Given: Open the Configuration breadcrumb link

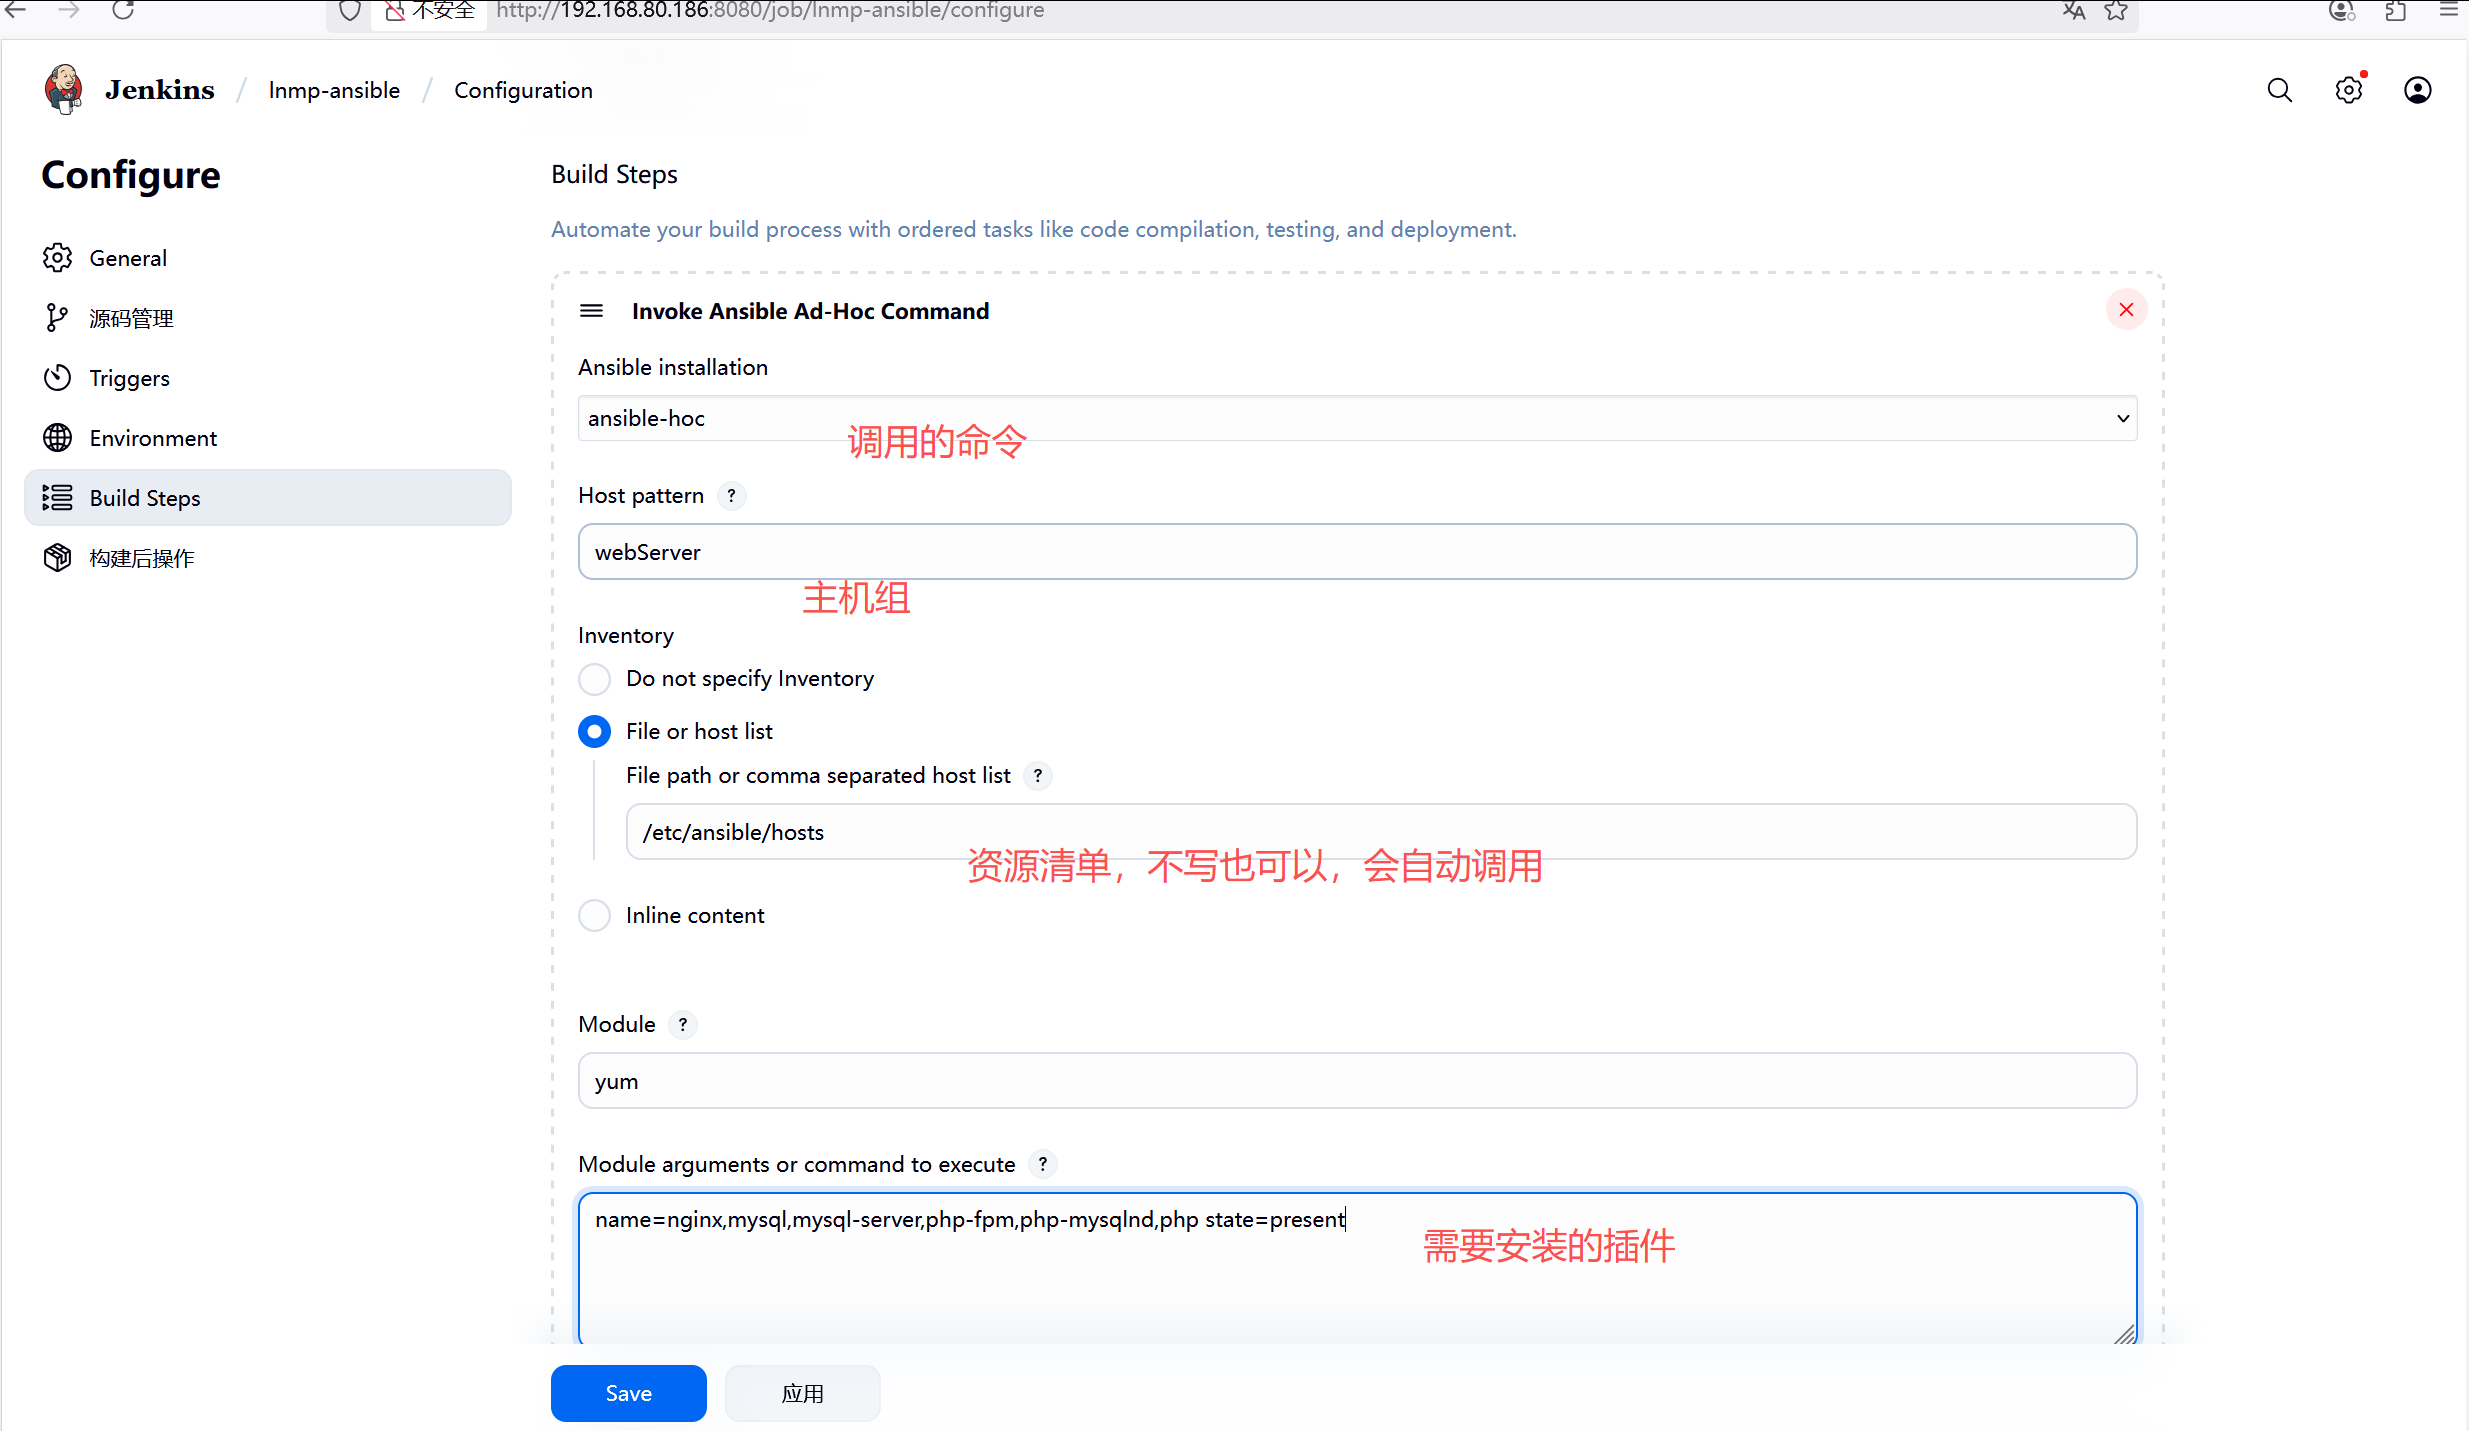Looking at the screenshot, I should tap(523, 91).
